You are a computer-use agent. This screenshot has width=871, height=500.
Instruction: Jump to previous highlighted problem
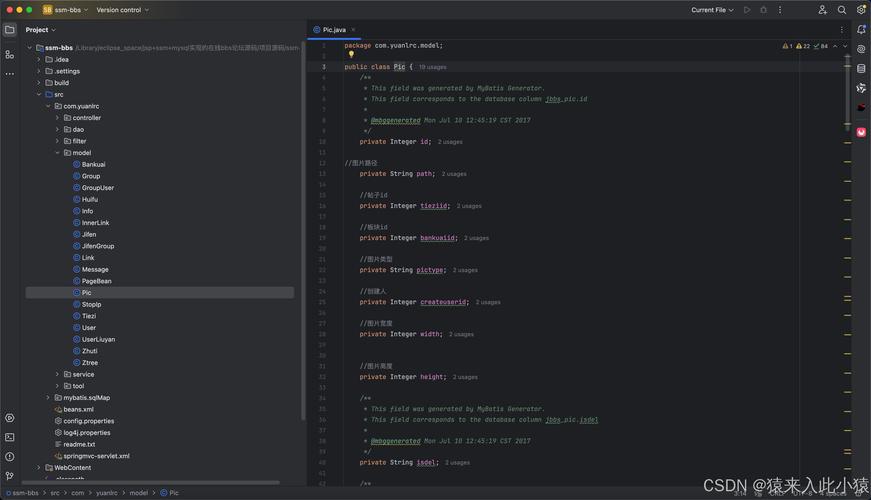(x=835, y=46)
